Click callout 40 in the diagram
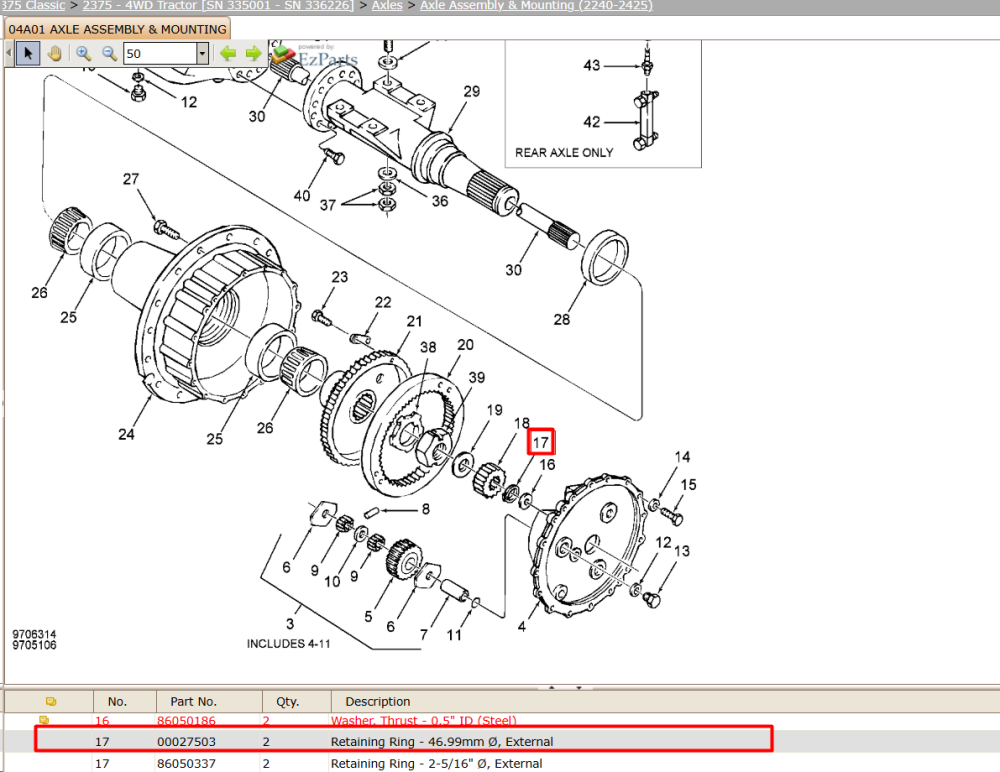Screen dimensions: 1000x772 pyautogui.click(x=302, y=195)
